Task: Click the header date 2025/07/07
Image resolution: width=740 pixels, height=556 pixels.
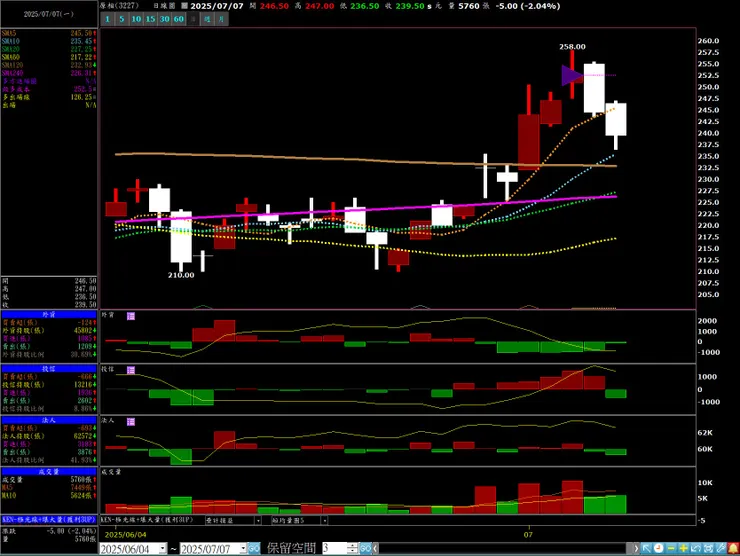Action: point(217,6)
